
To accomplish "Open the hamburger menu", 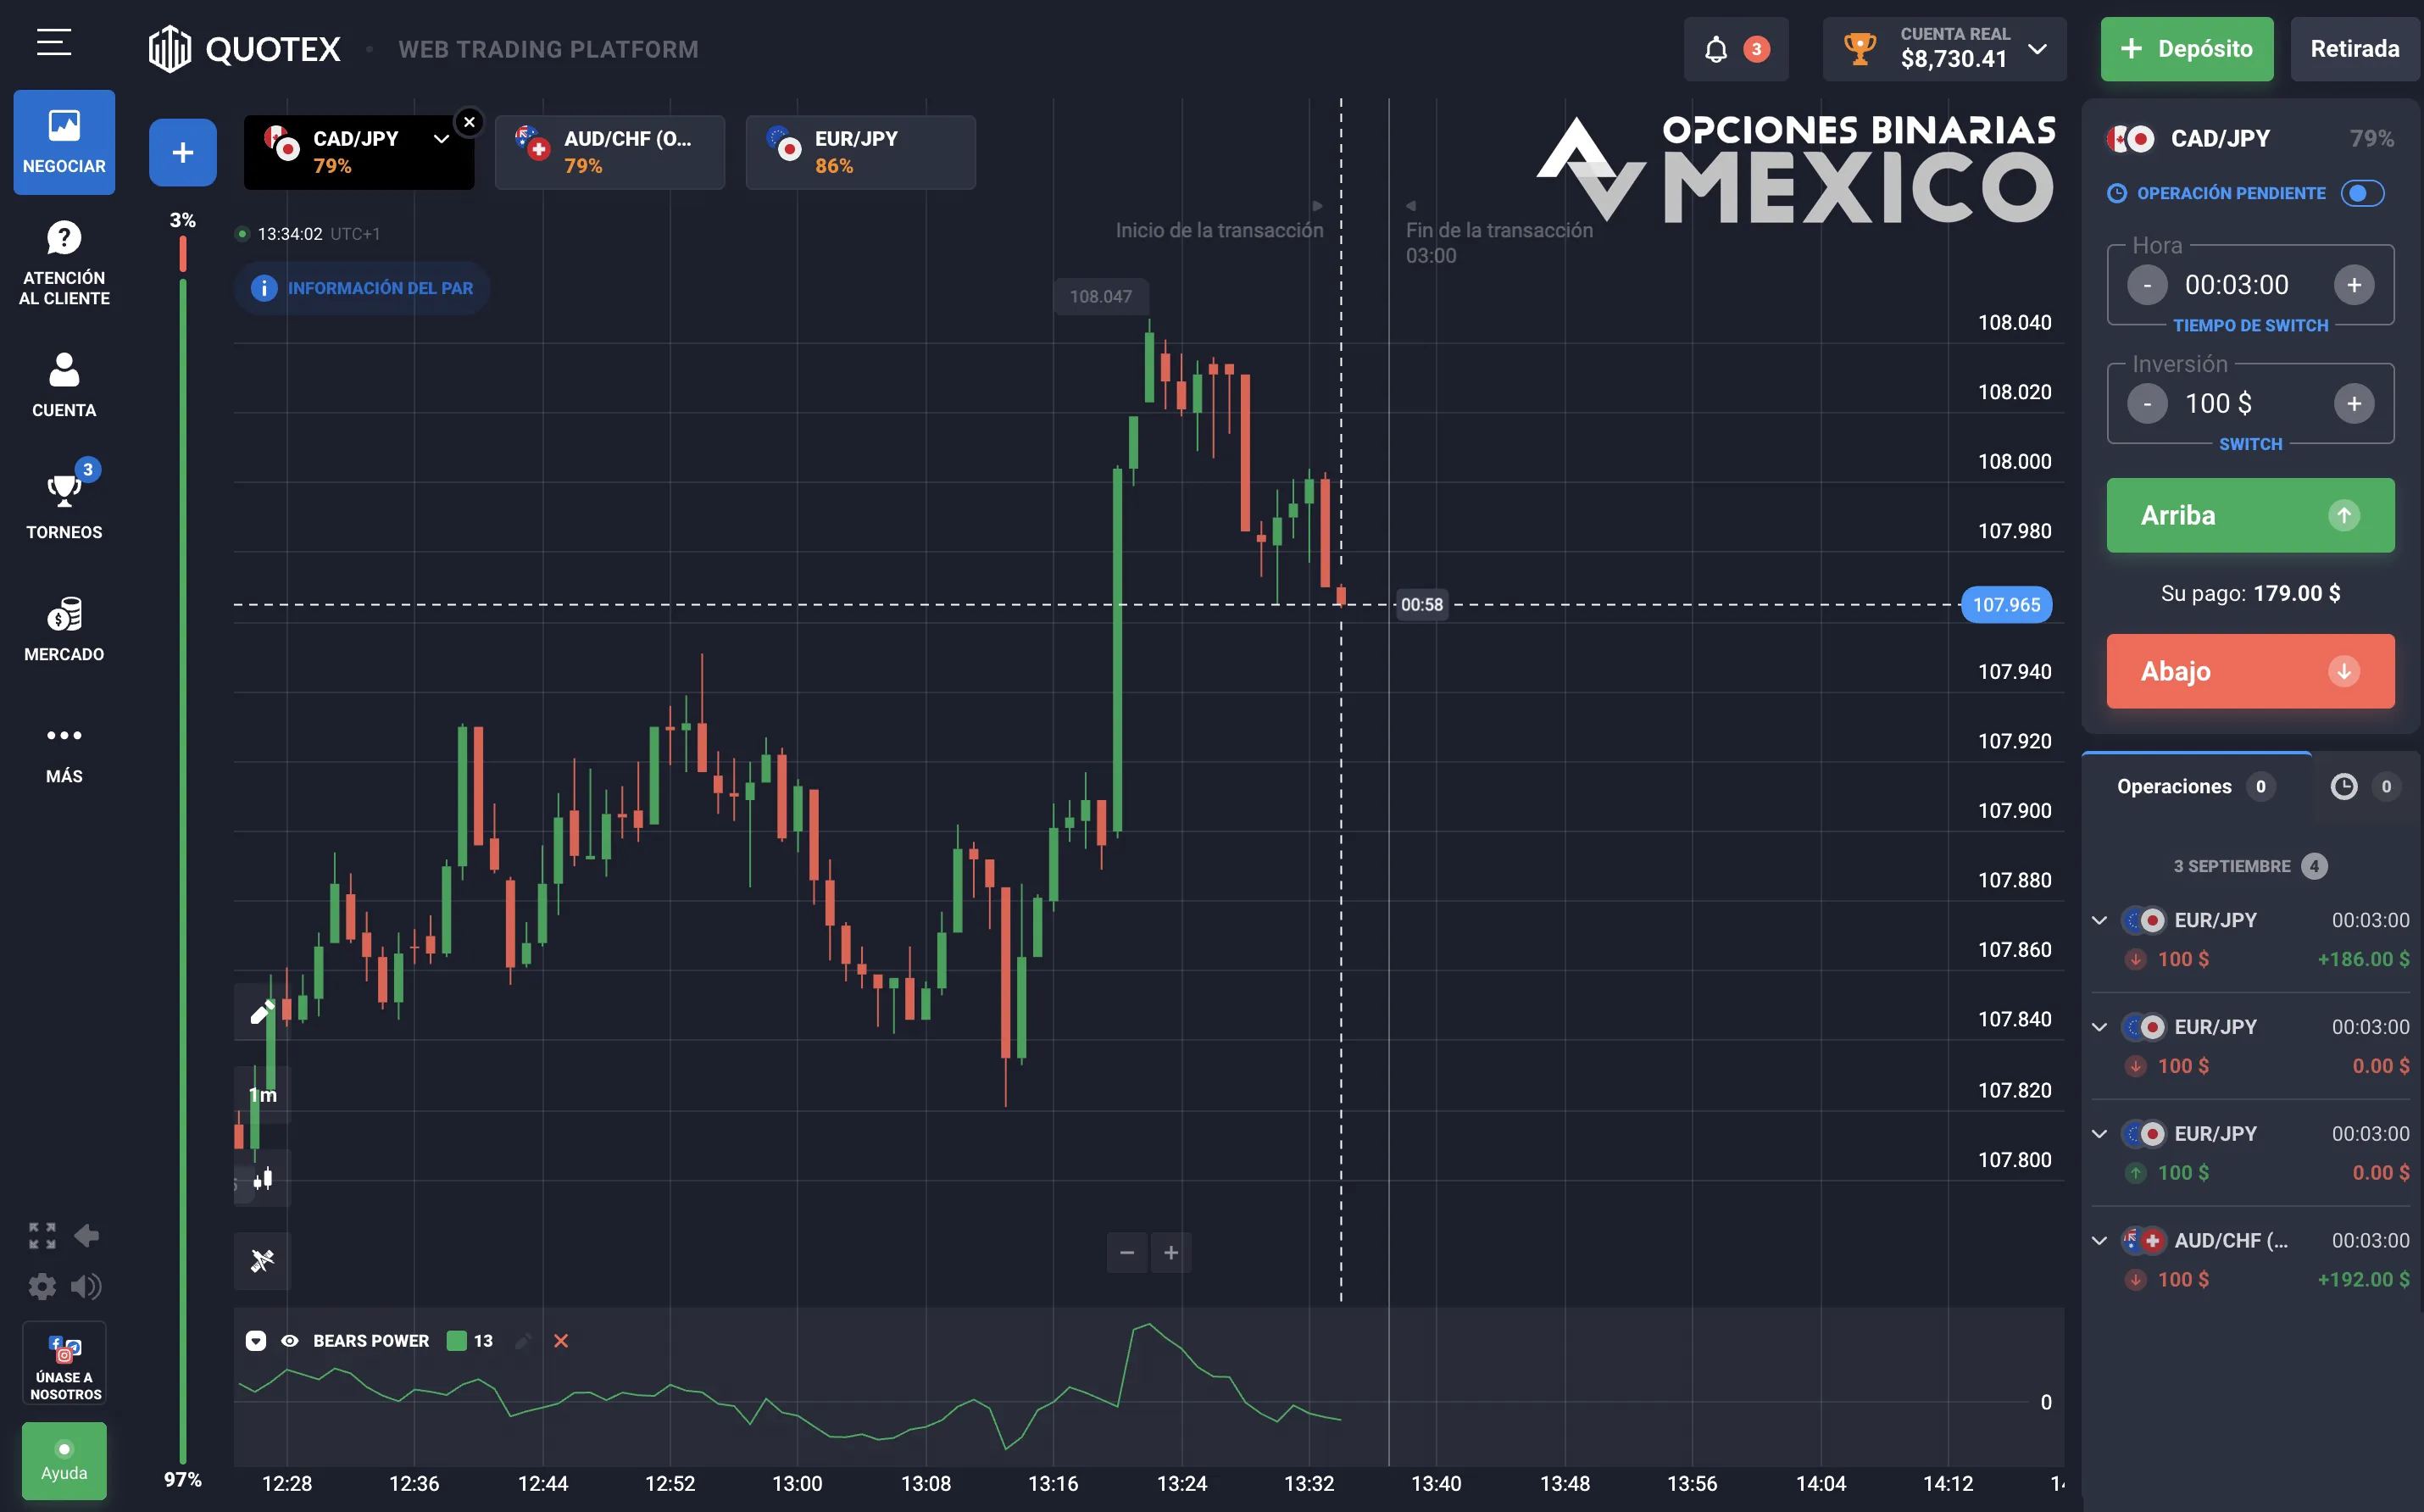I will tap(54, 42).
